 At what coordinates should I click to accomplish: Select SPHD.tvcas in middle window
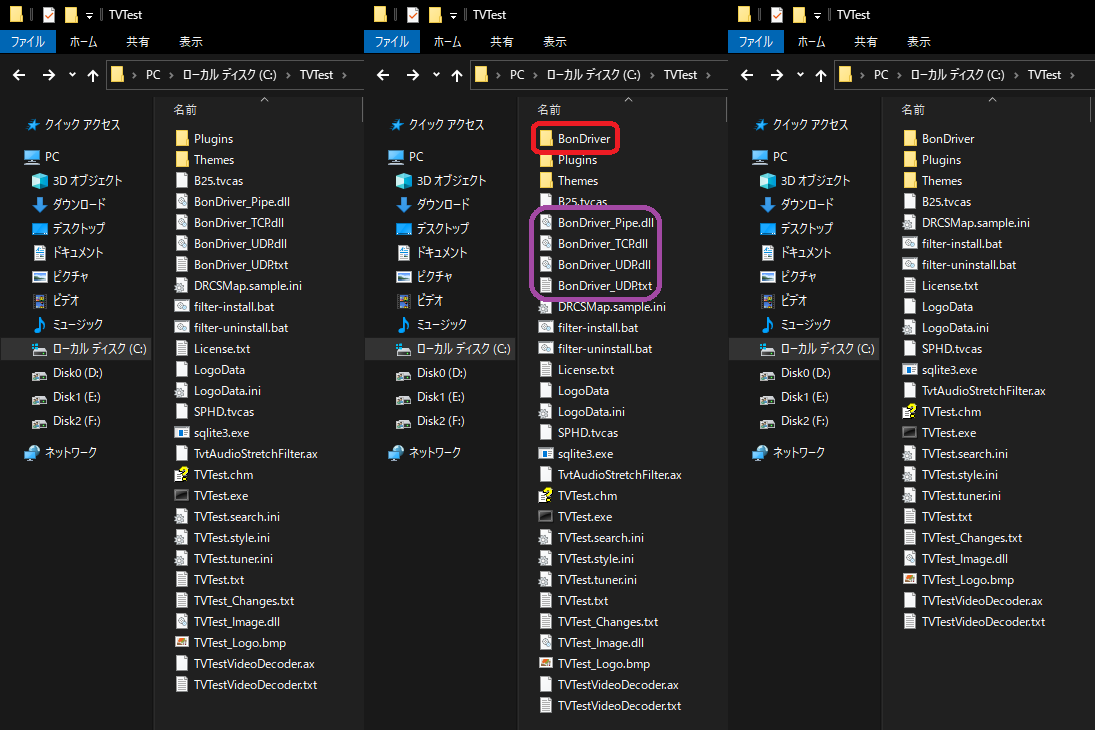tap(578, 432)
